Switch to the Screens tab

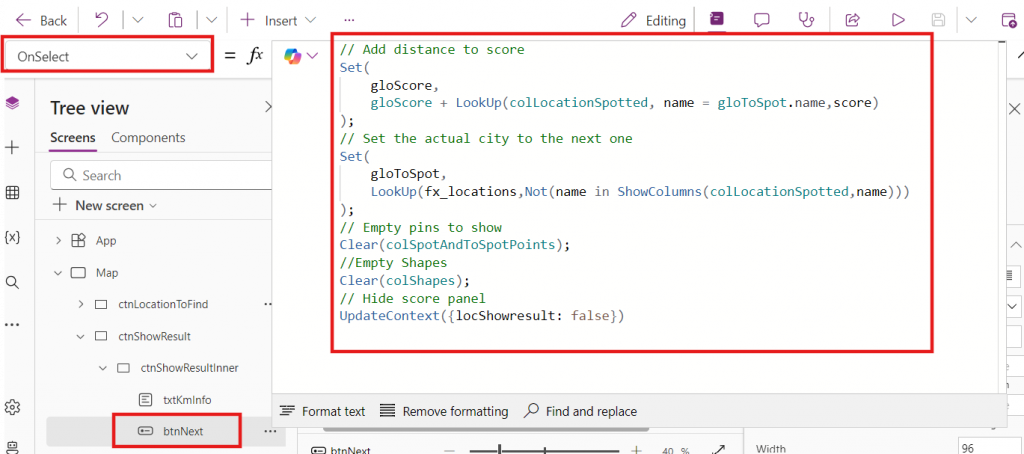coord(72,138)
